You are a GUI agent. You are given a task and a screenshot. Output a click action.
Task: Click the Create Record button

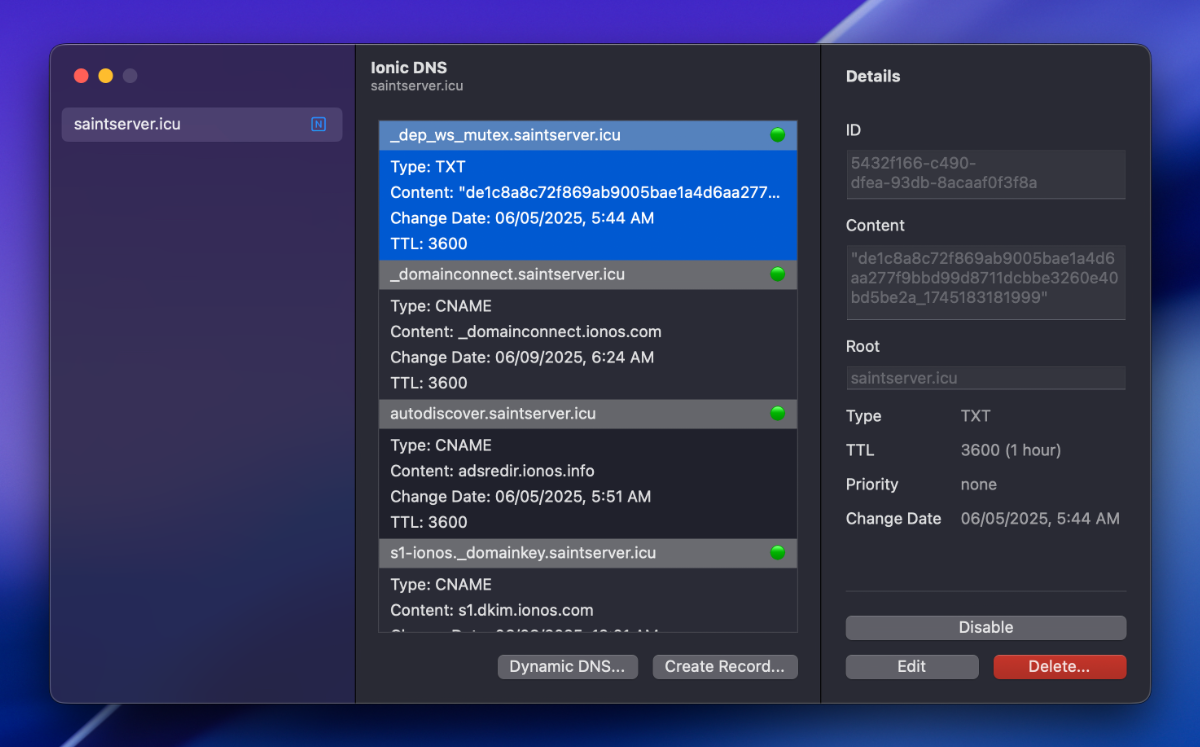pyautogui.click(x=725, y=667)
